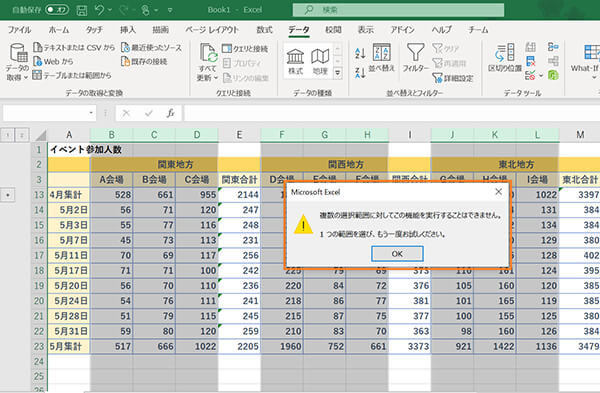The height and width of the screenshot is (393, 600).
Task: Click the Flash Fill icon
Action: point(530,47)
